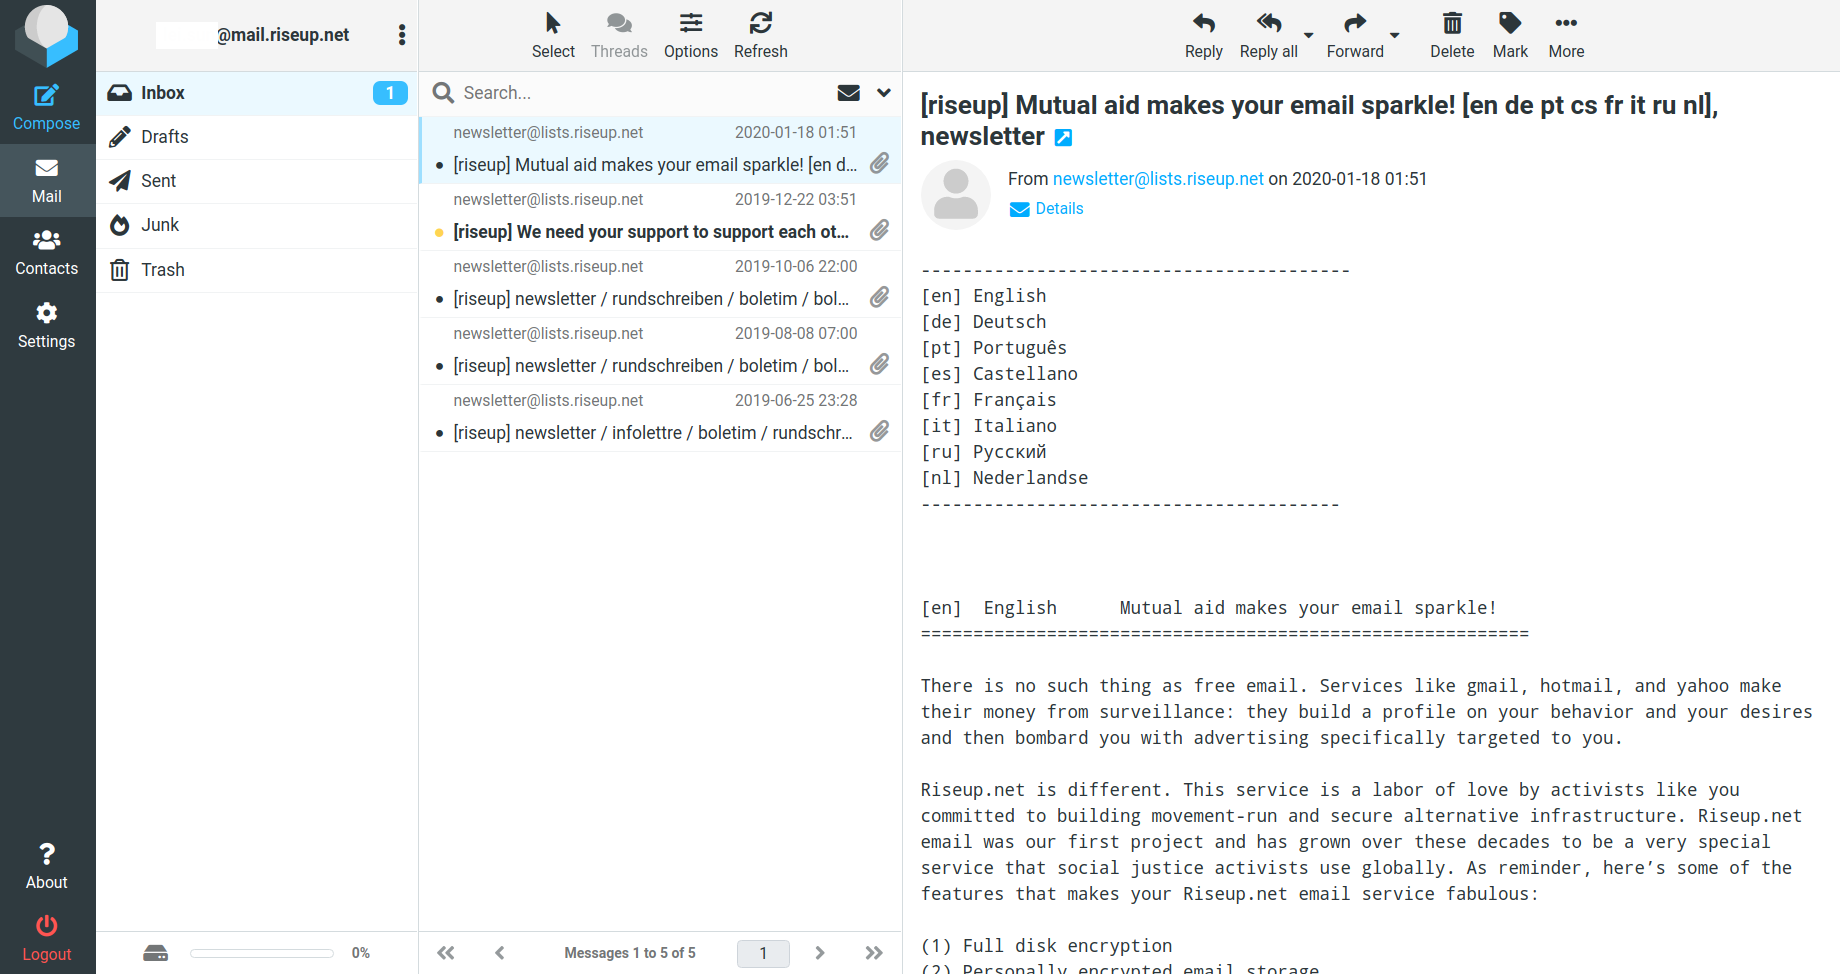This screenshot has height=974, width=1840.
Task: Open the Drafts folder
Action: [257, 137]
